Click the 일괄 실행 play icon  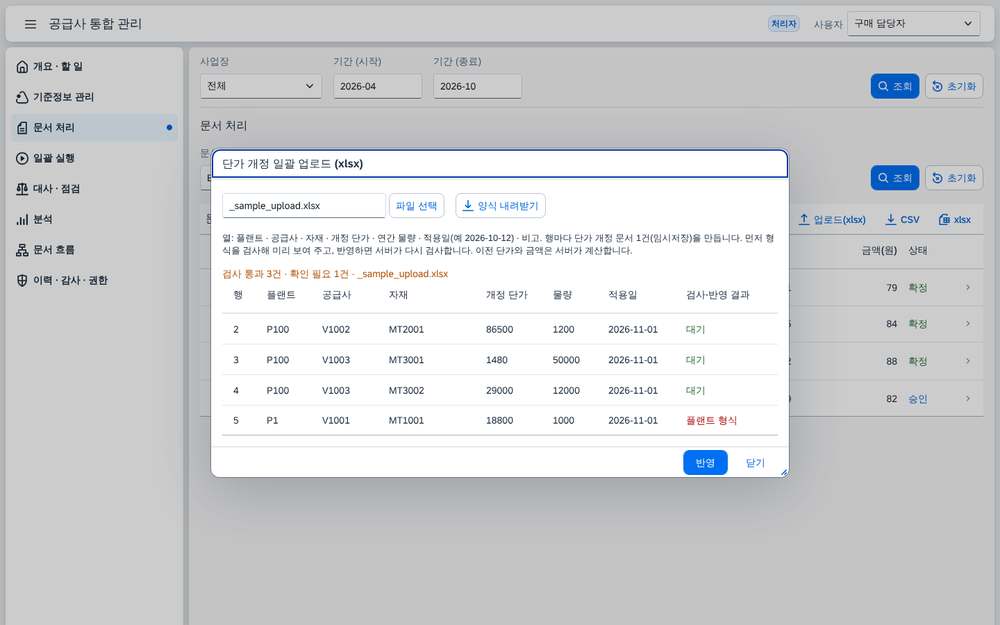pos(22,158)
